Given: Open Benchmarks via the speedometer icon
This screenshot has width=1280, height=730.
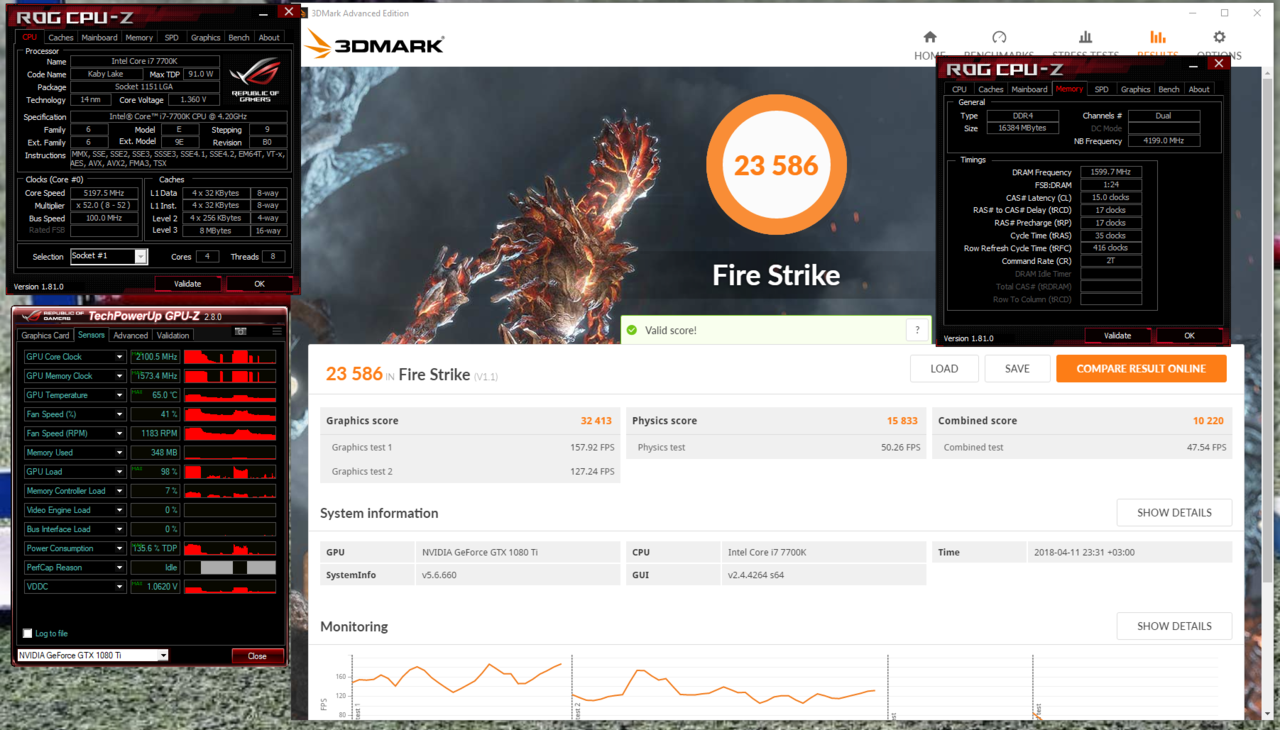Looking at the screenshot, I should [x=998, y=37].
